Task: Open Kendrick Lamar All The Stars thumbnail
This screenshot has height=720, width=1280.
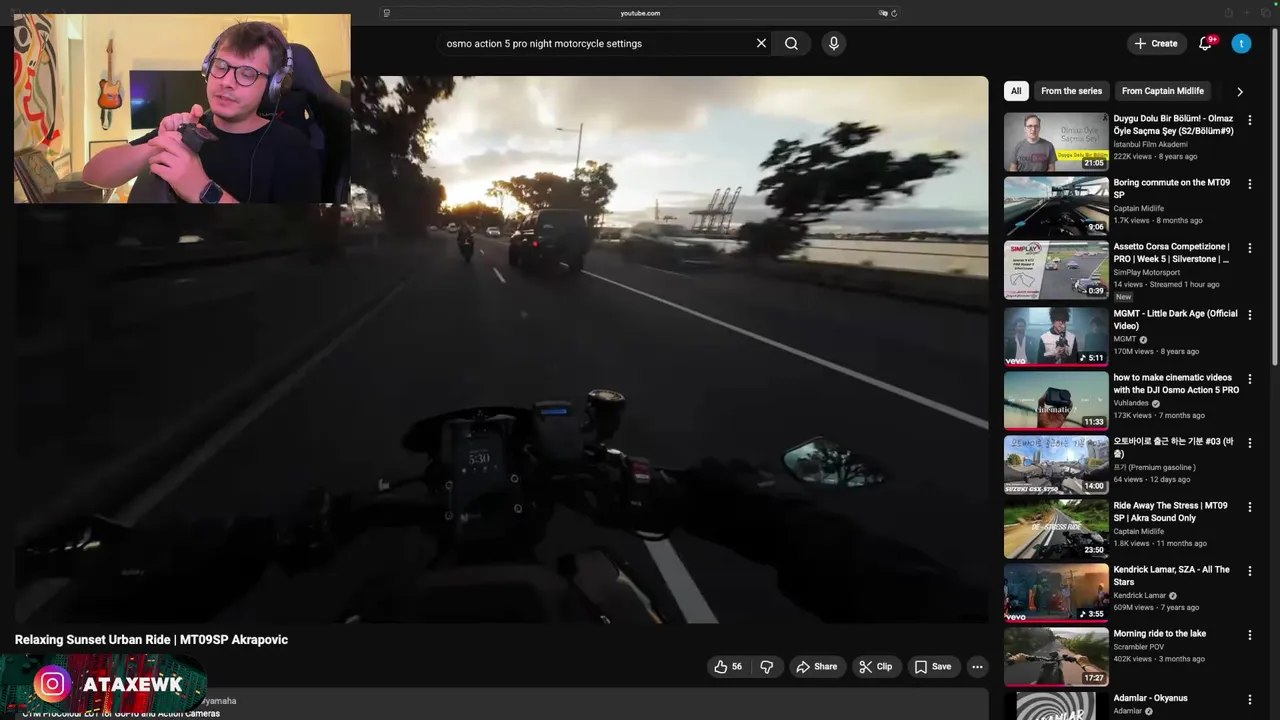Action: point(1056,592)
